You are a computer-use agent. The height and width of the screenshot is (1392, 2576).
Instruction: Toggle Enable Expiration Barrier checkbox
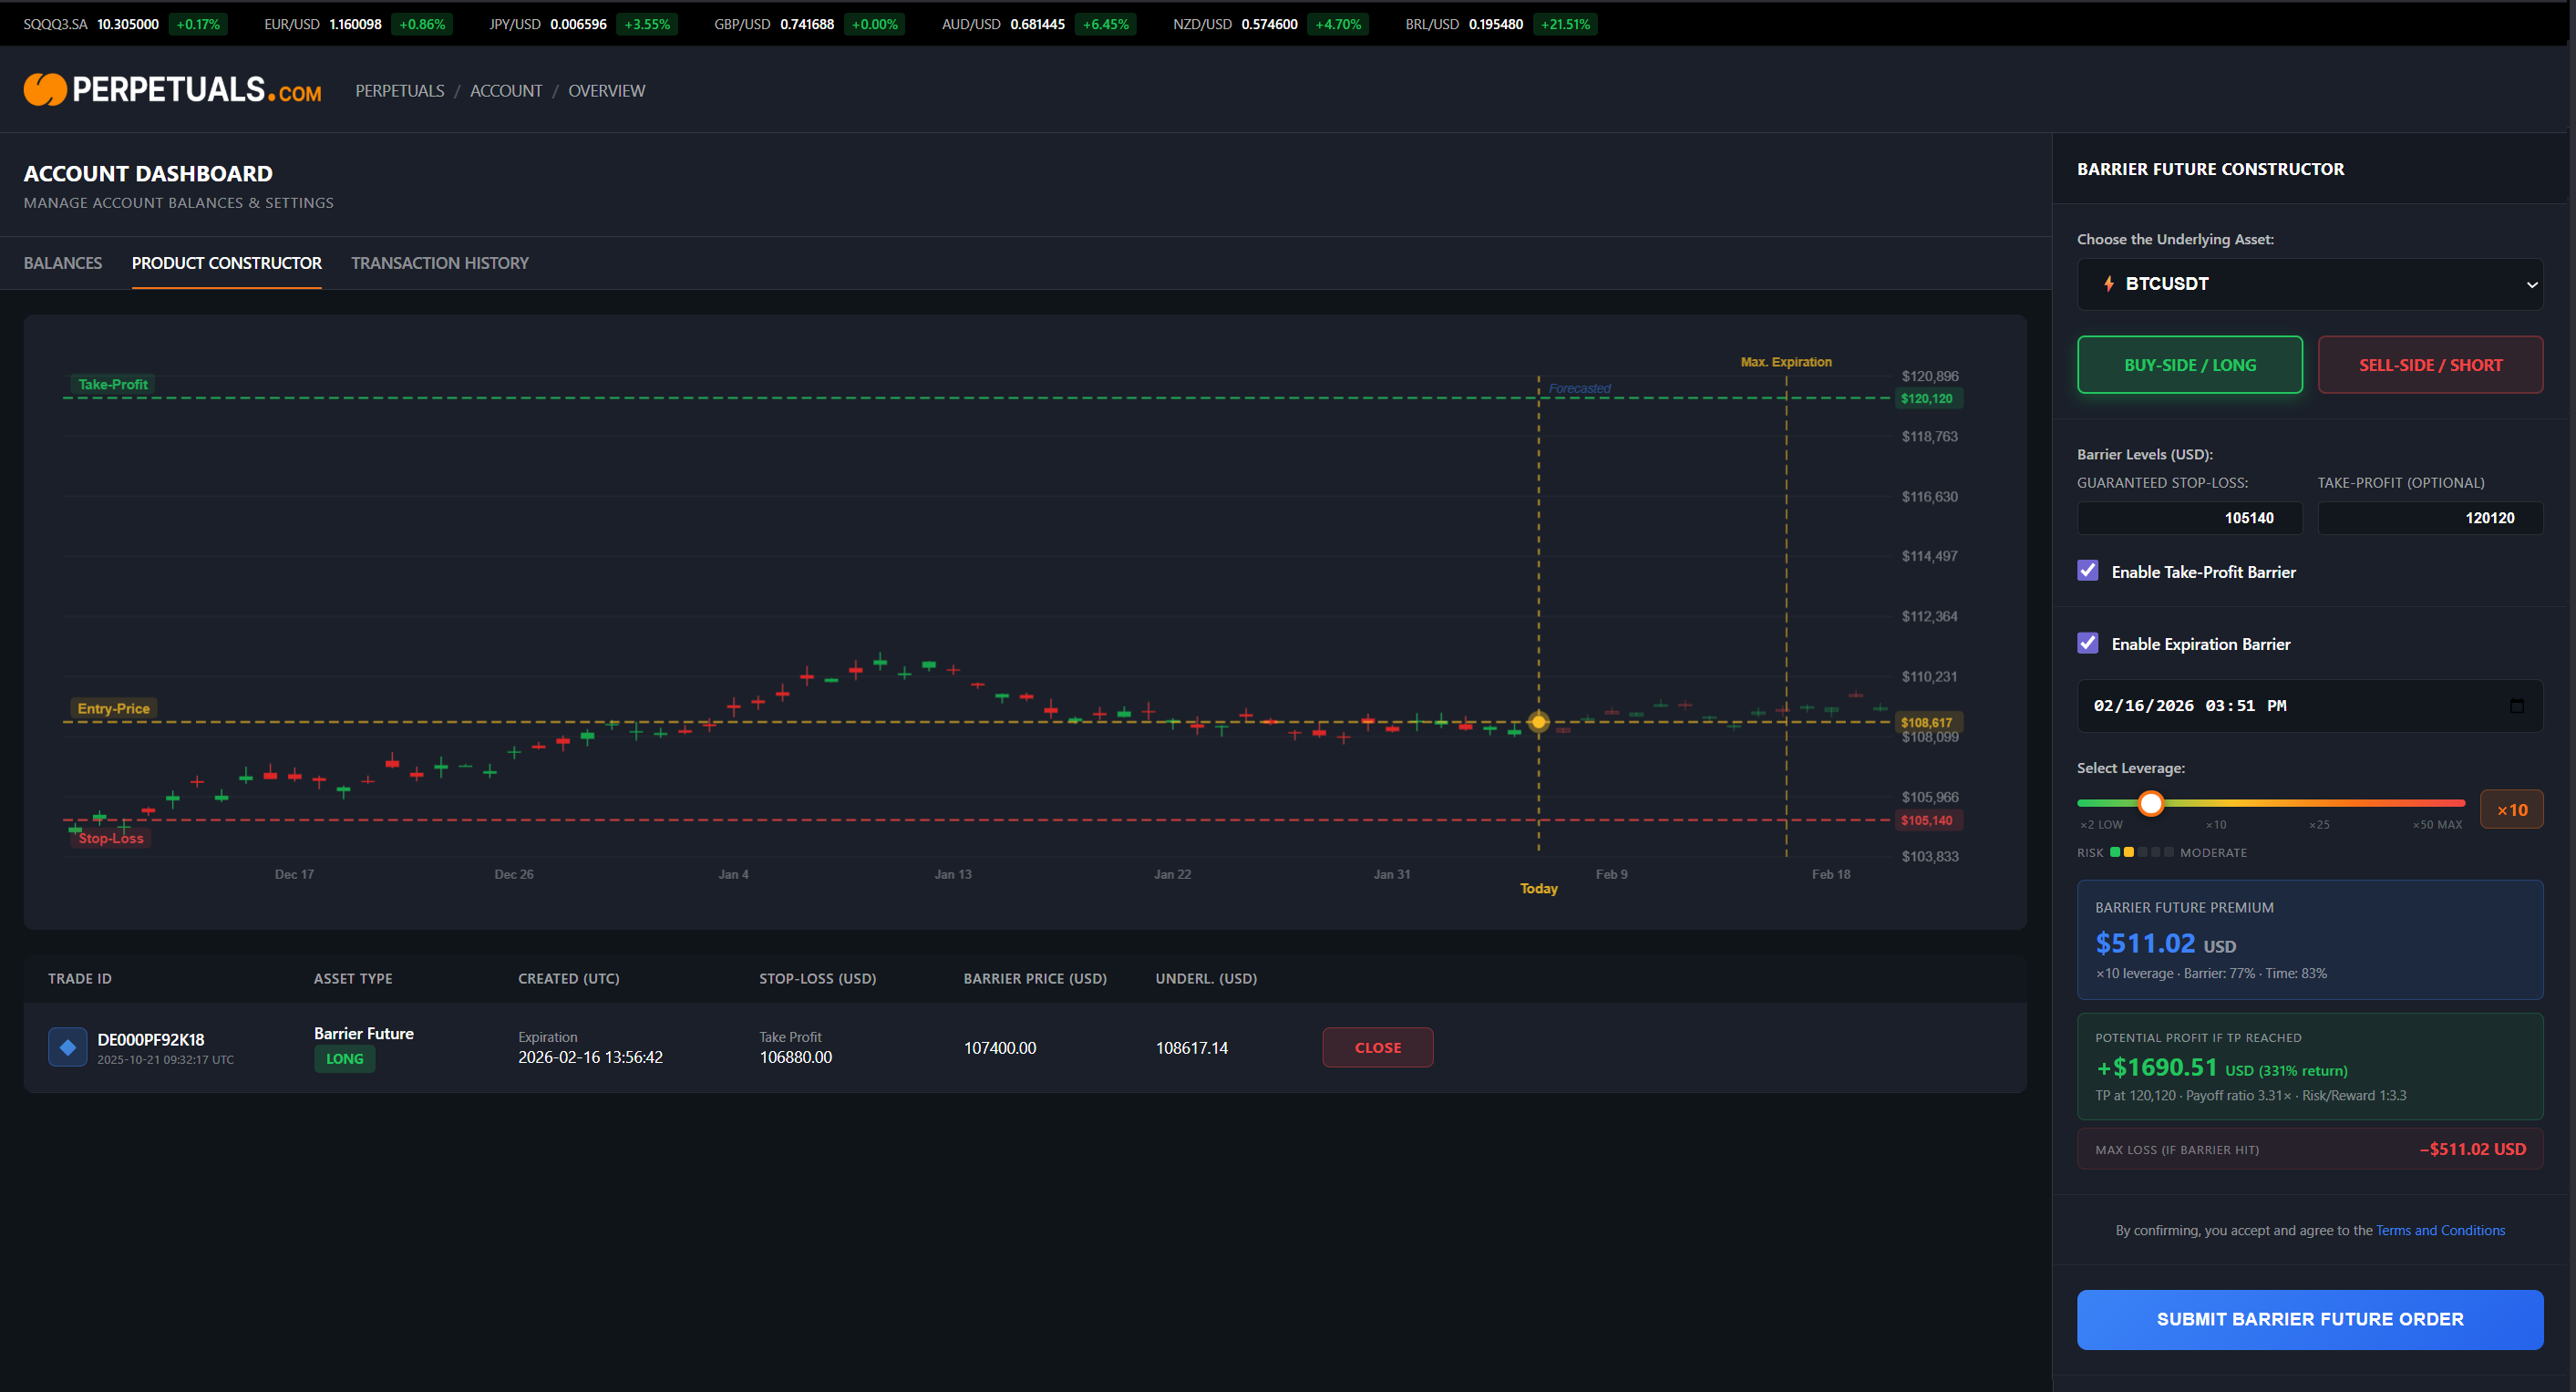pos(2087,643)
